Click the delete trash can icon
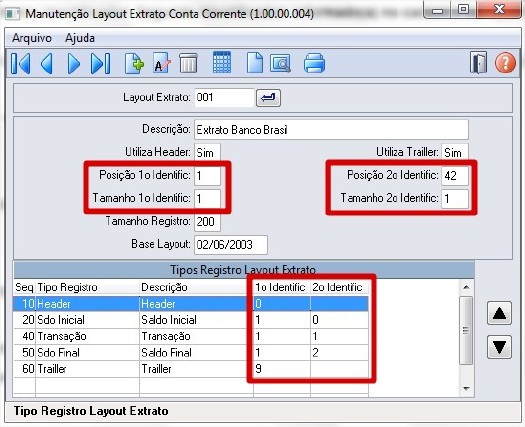Viewport: 525px width, 427px height. point(189,63)
